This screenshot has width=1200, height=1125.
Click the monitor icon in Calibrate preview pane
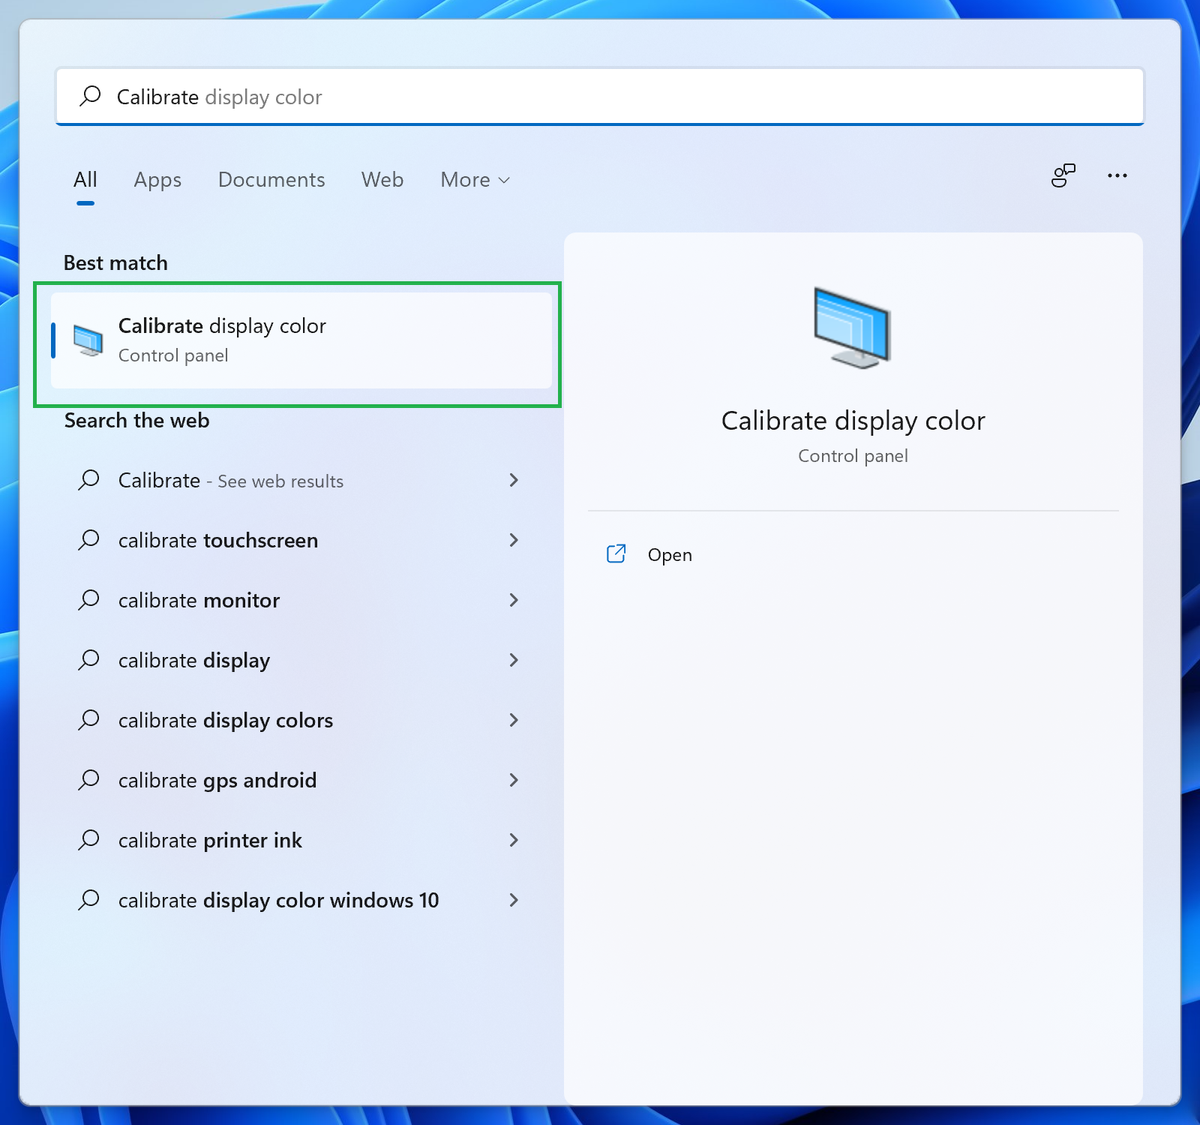852,328
